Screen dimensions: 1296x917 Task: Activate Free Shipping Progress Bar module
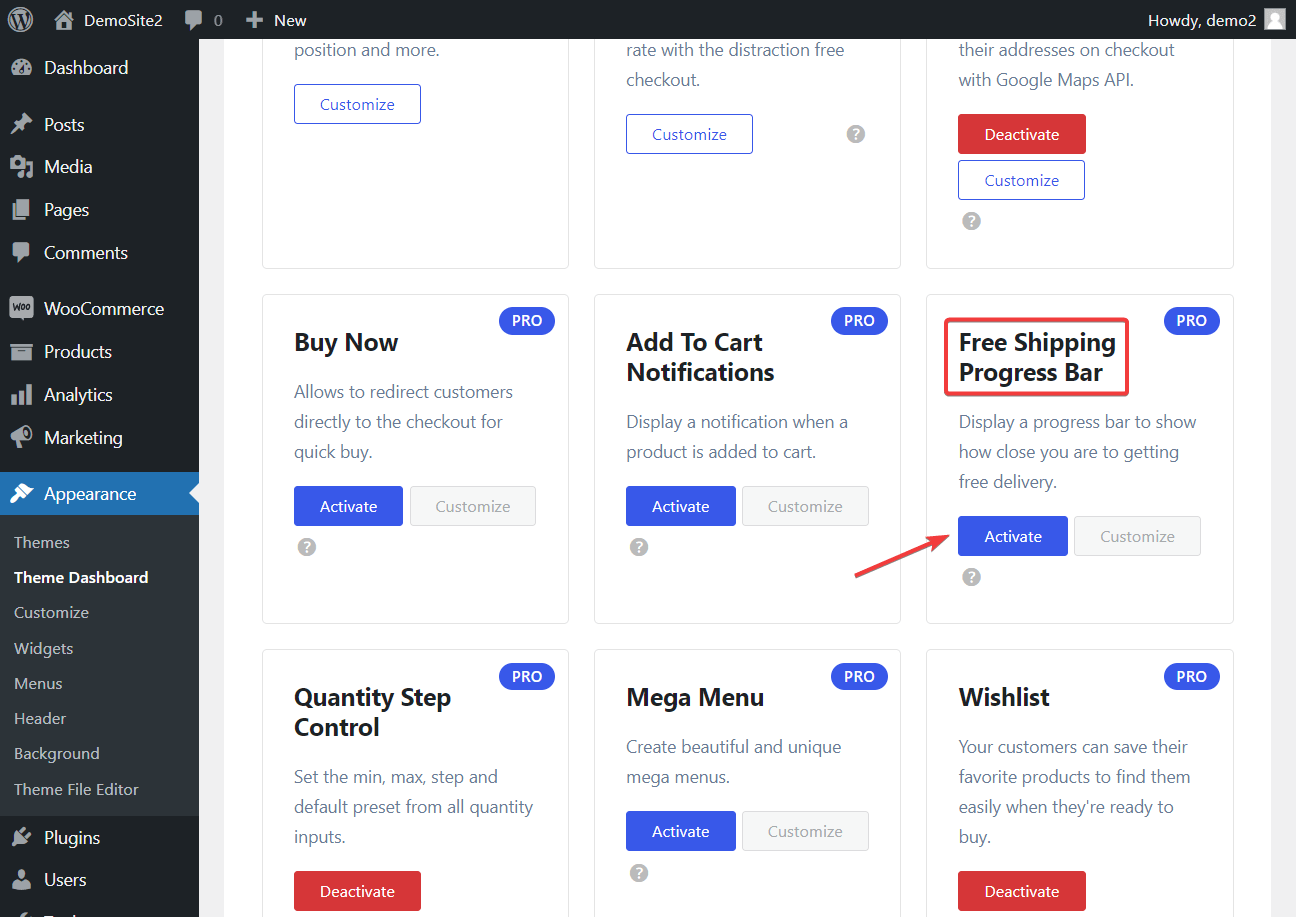click(x=1013, y=536)
